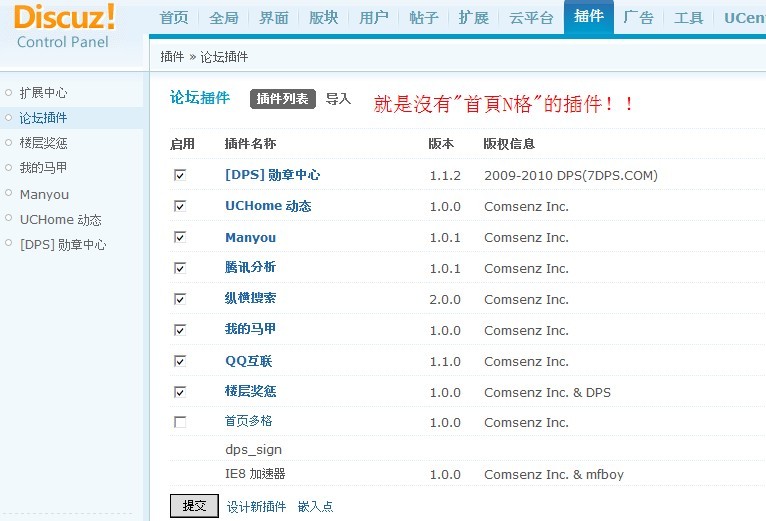The width and height of the screenshot is (766, 521).
Task: Open the 界面 tab
Action: (x=274, y=18)
